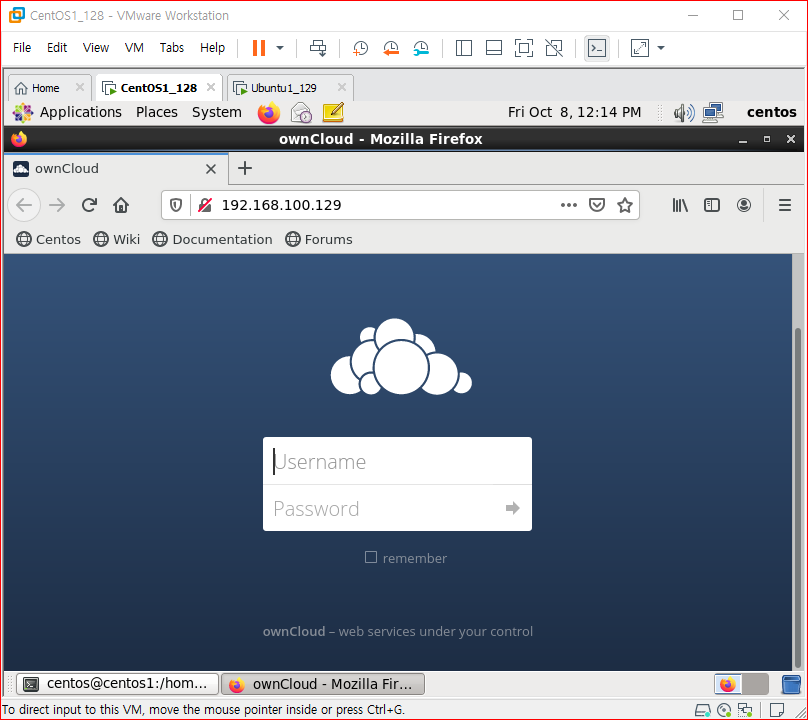Open the Documentation bookmark
808x720 pixels.
[x=212, y=239]
